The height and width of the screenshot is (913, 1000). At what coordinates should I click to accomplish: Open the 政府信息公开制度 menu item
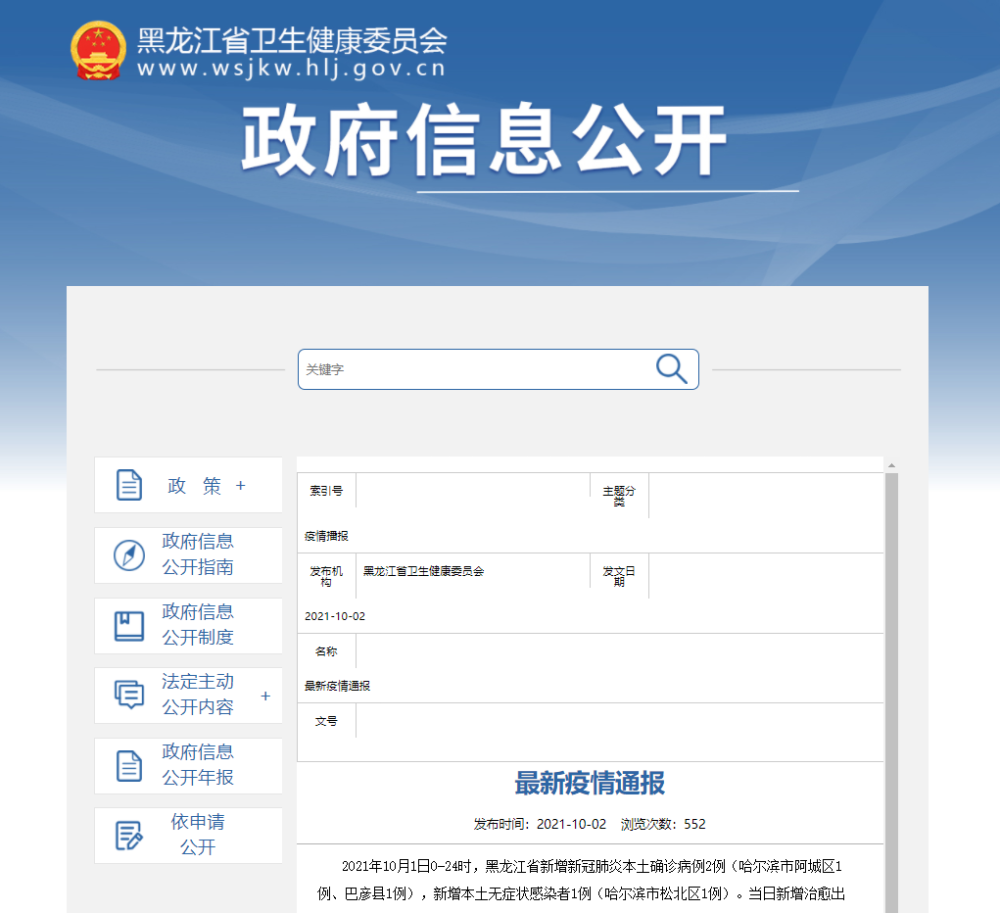[198, 625]
